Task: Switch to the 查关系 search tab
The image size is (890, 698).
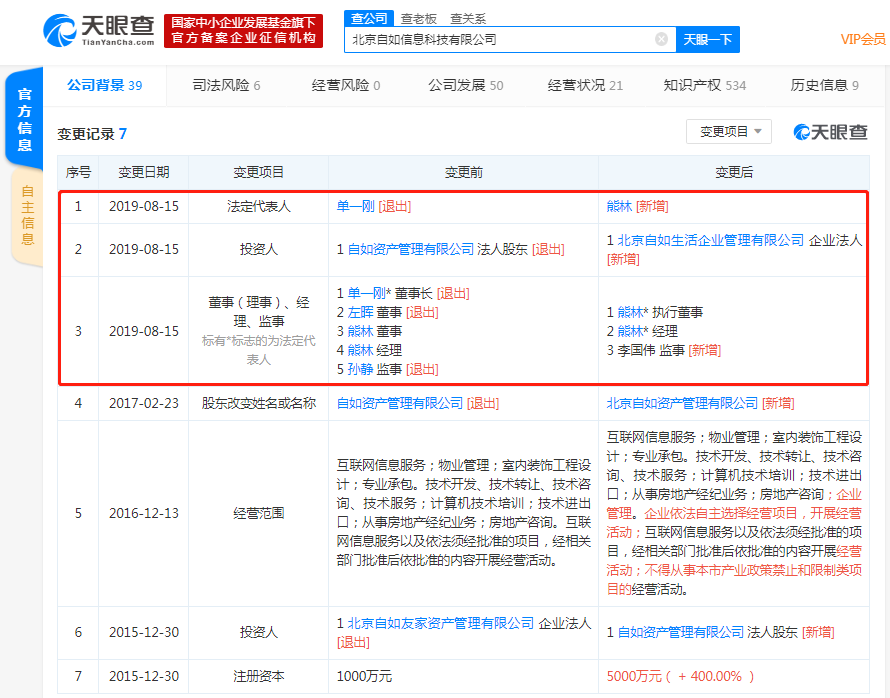Action: pos(468,19)
